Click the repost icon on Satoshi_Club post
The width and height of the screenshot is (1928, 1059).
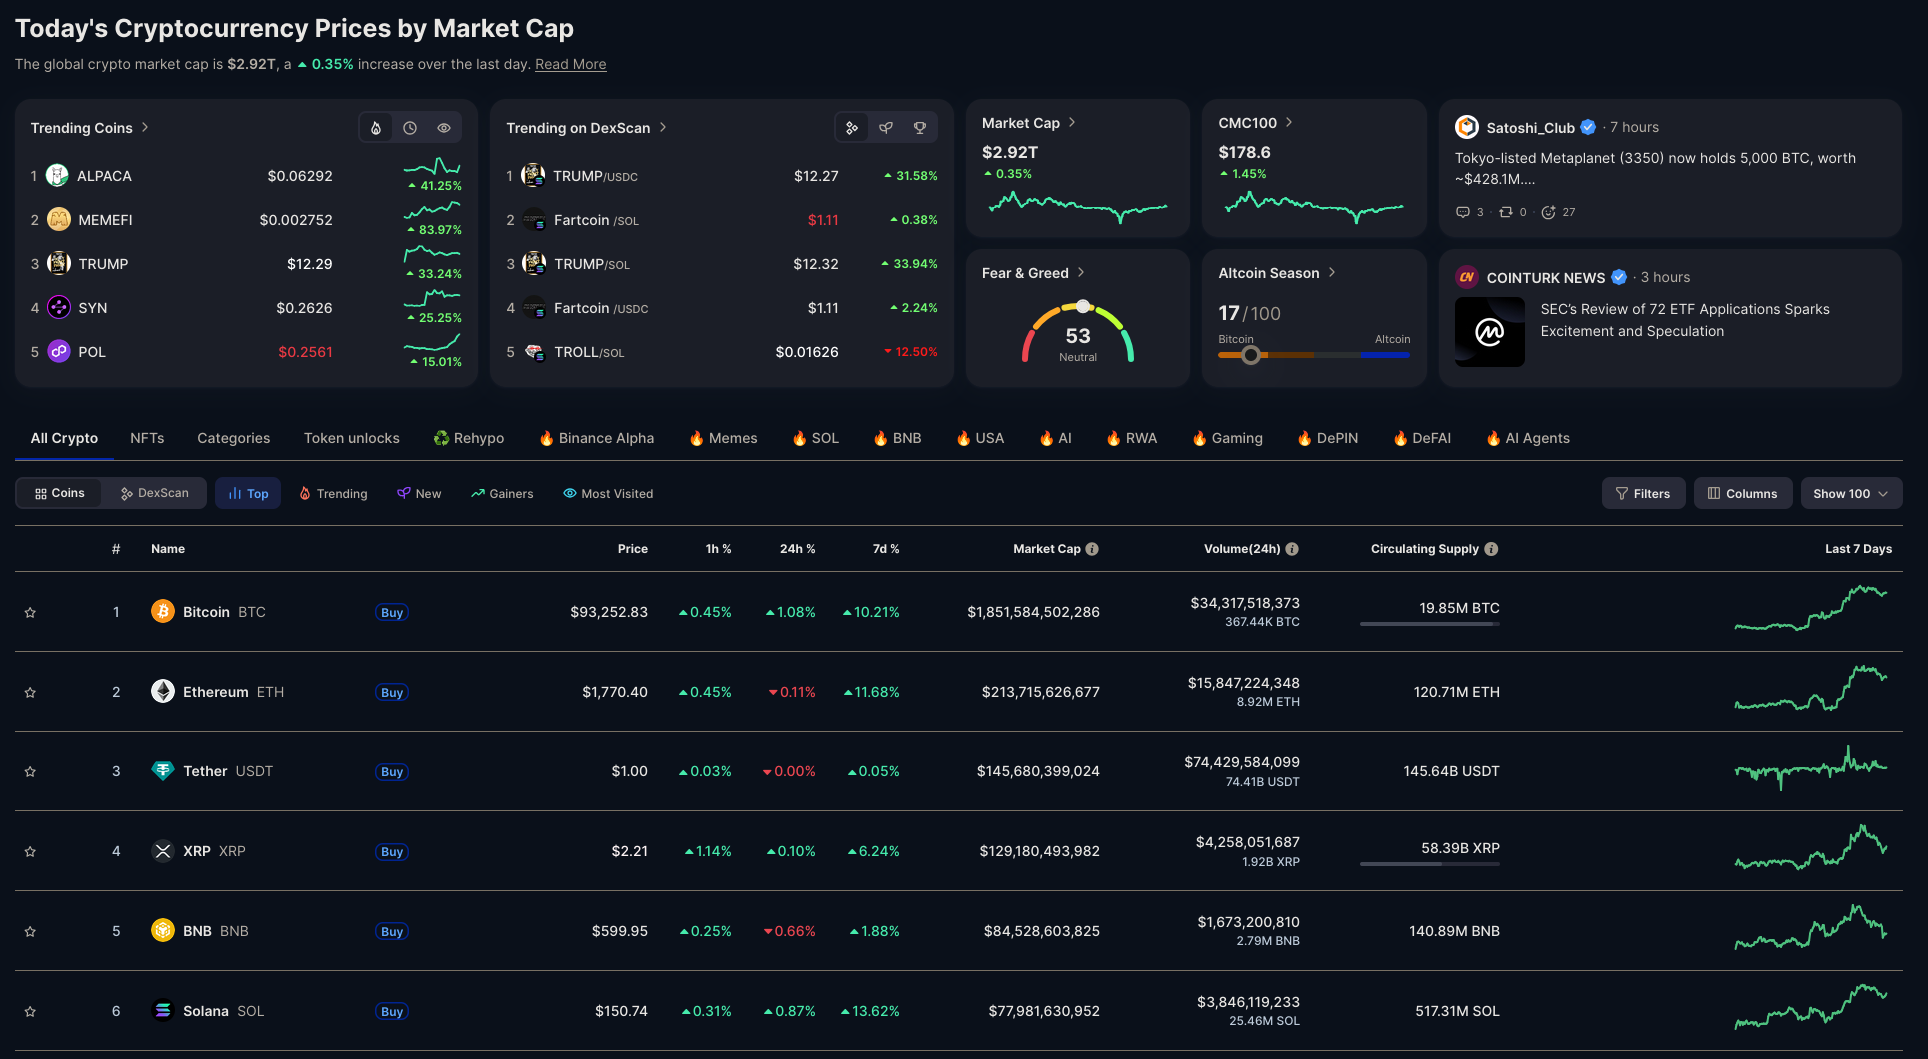click(x=1506, y=212)
